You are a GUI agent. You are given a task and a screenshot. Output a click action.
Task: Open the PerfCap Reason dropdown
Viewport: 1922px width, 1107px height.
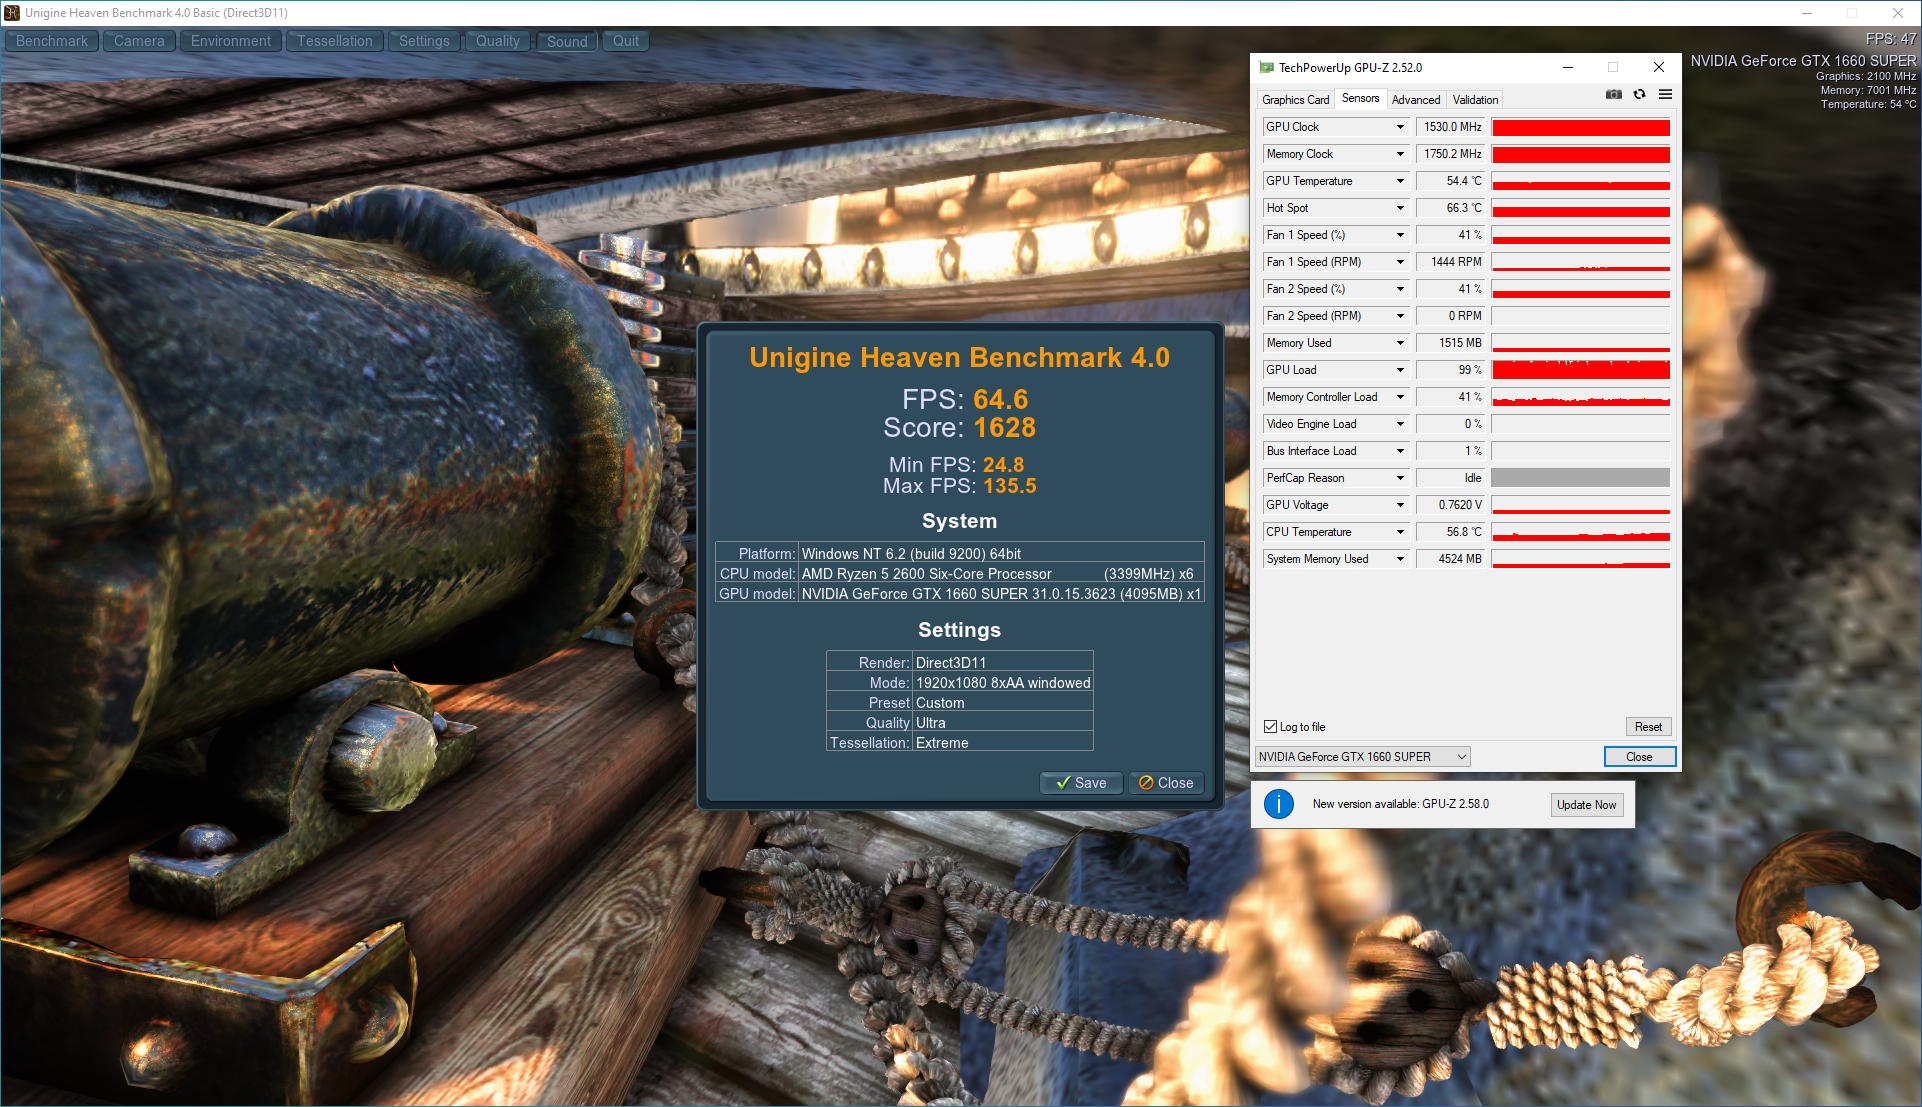pyautogui.click(x=1400, y=478)
